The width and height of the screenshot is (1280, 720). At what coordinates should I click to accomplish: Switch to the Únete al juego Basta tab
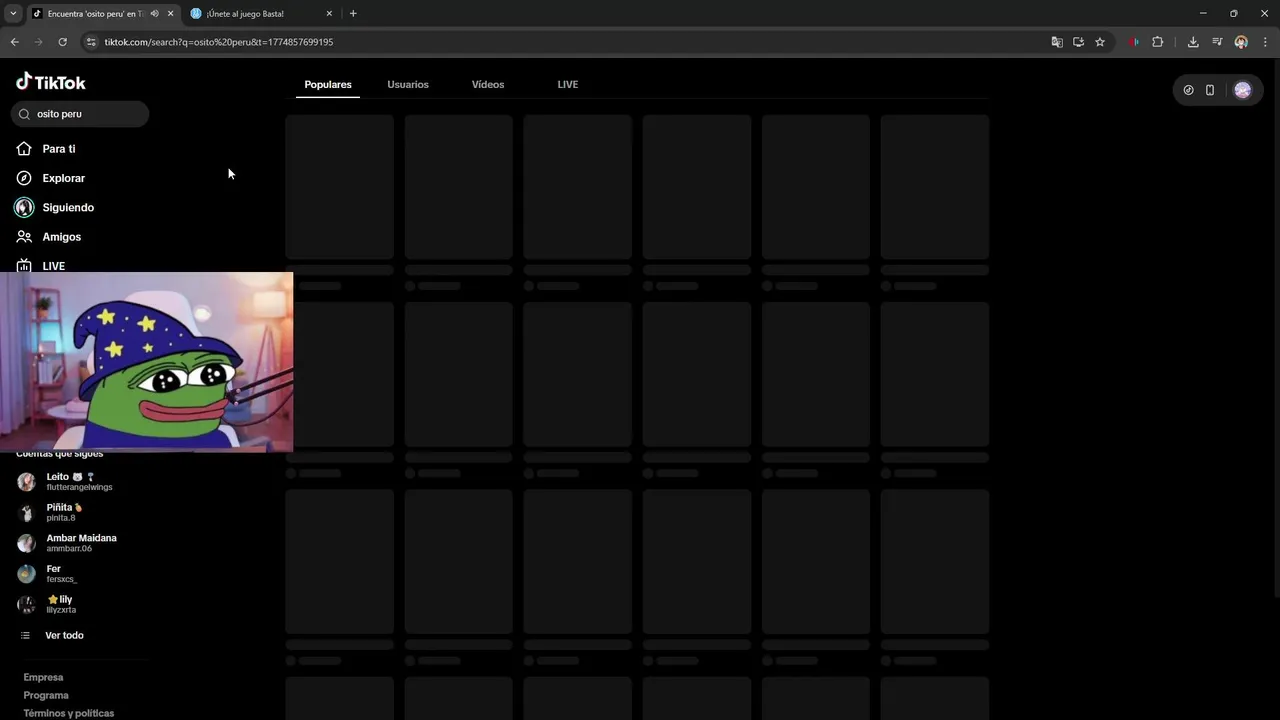(x=262, y=14)
